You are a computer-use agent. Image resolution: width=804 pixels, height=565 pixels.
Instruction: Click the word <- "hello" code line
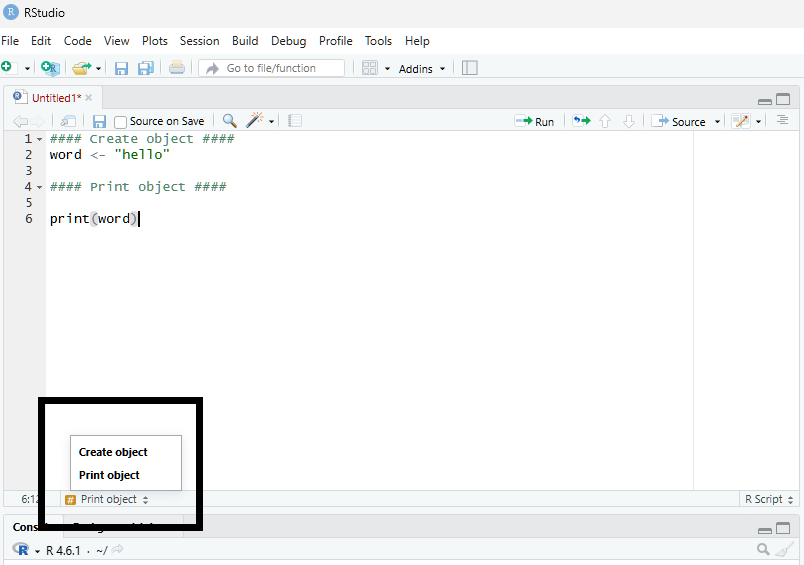pos(109,155)
